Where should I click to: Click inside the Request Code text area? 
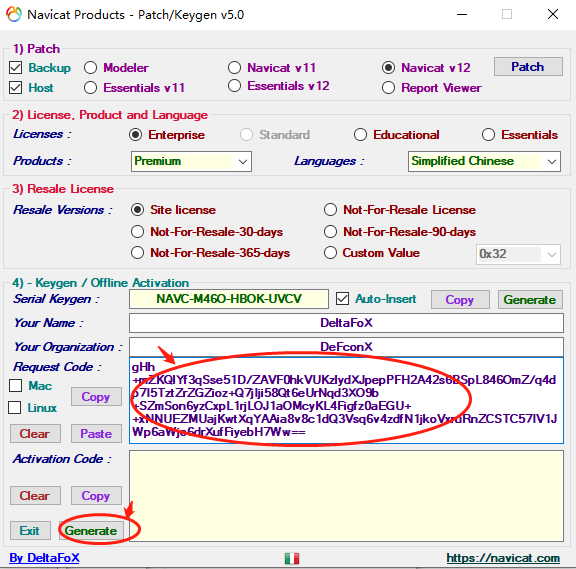tap(346, 400)
